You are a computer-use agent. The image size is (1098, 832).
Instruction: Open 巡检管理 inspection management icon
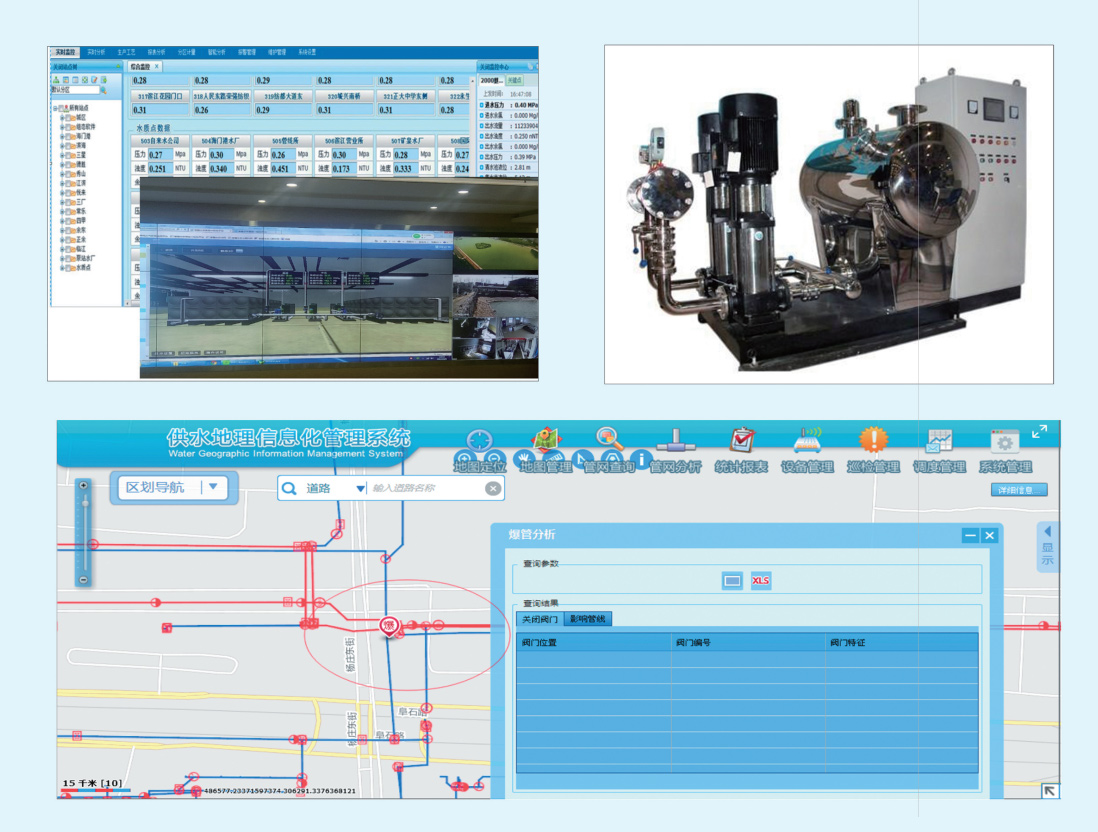coord(873,441)
